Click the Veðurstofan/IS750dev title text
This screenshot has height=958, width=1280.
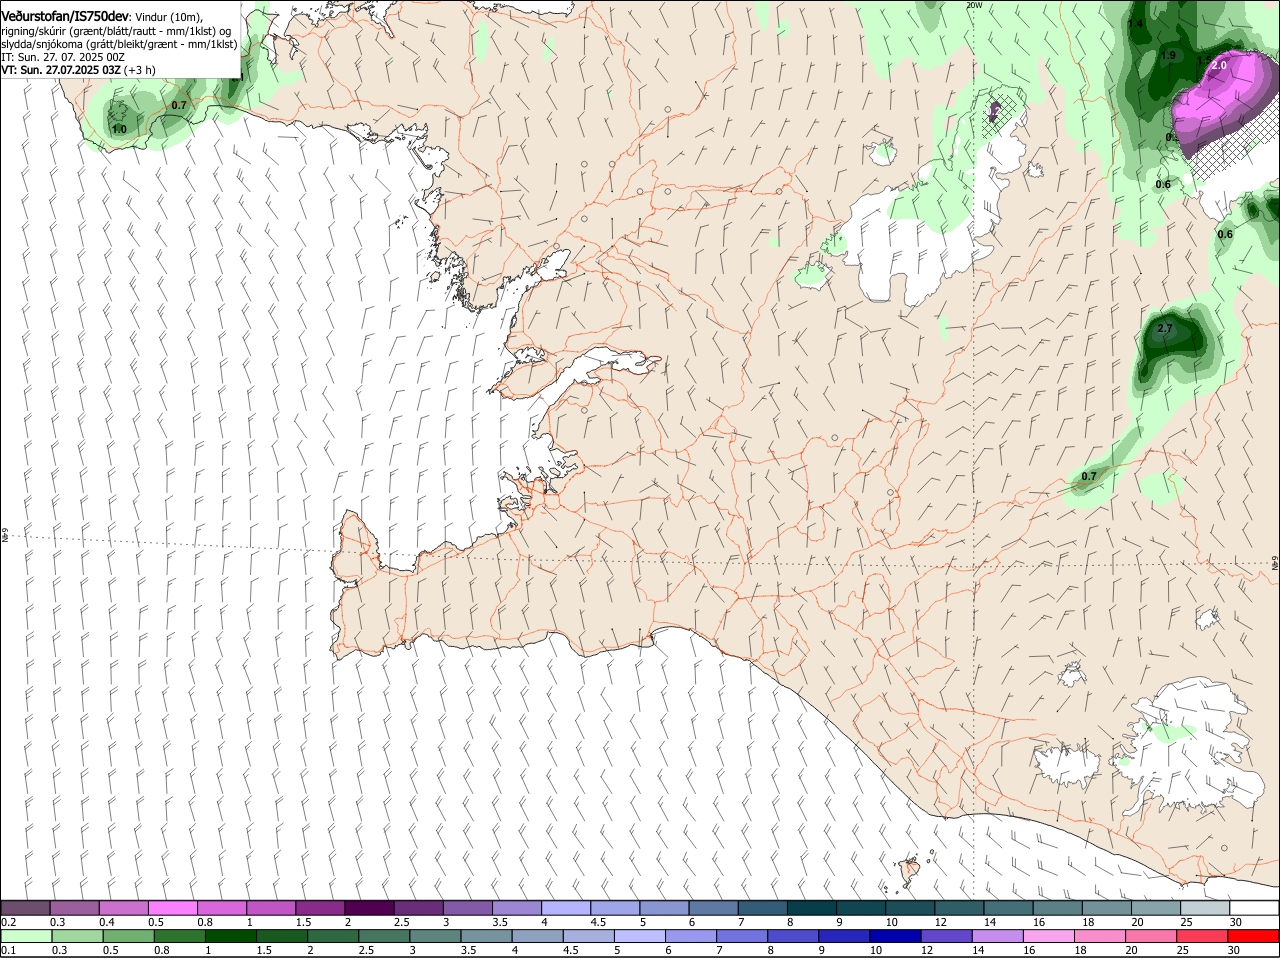(x=65, y=17)
